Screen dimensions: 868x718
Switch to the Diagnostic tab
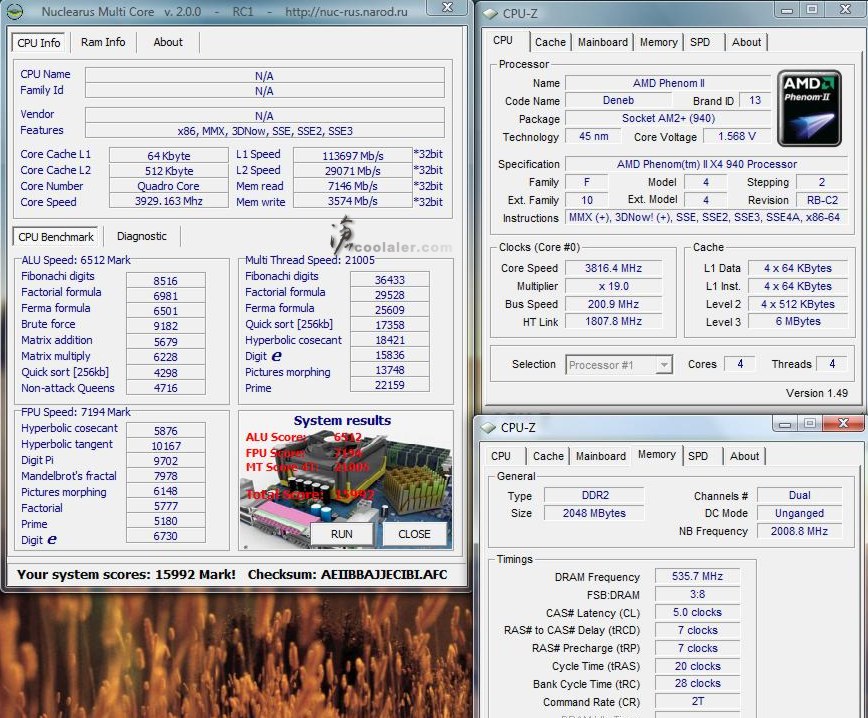pos(142,236)
